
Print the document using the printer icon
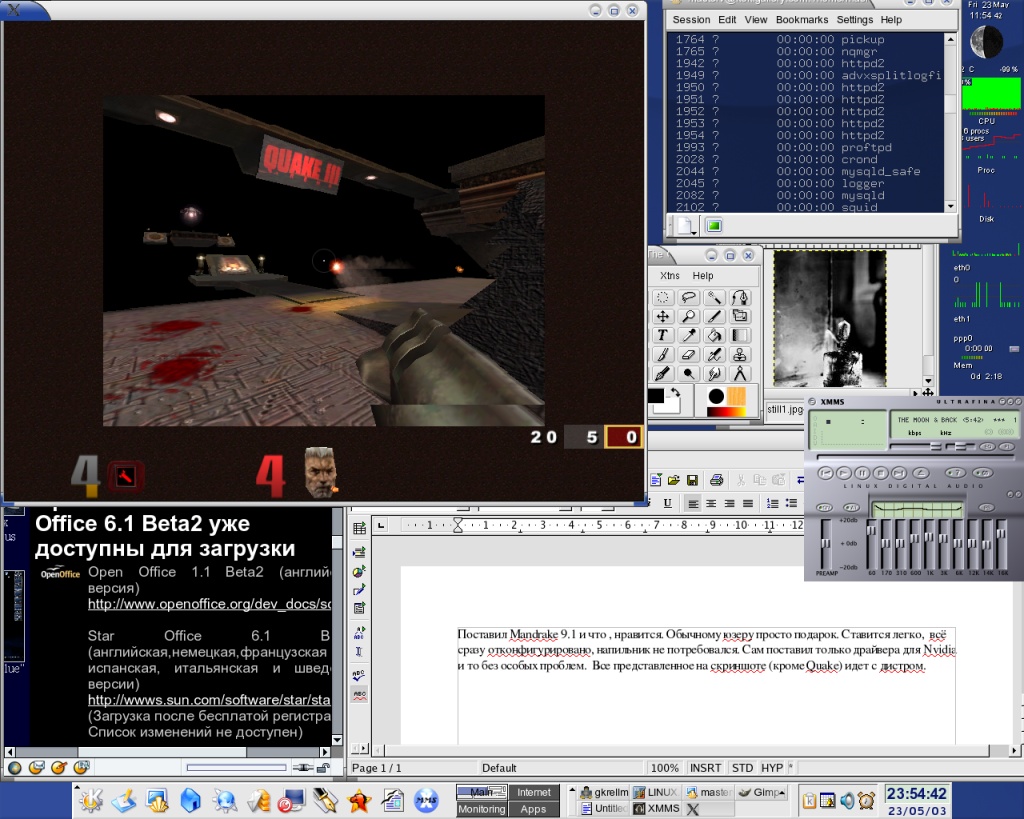[x=716, y=481]
